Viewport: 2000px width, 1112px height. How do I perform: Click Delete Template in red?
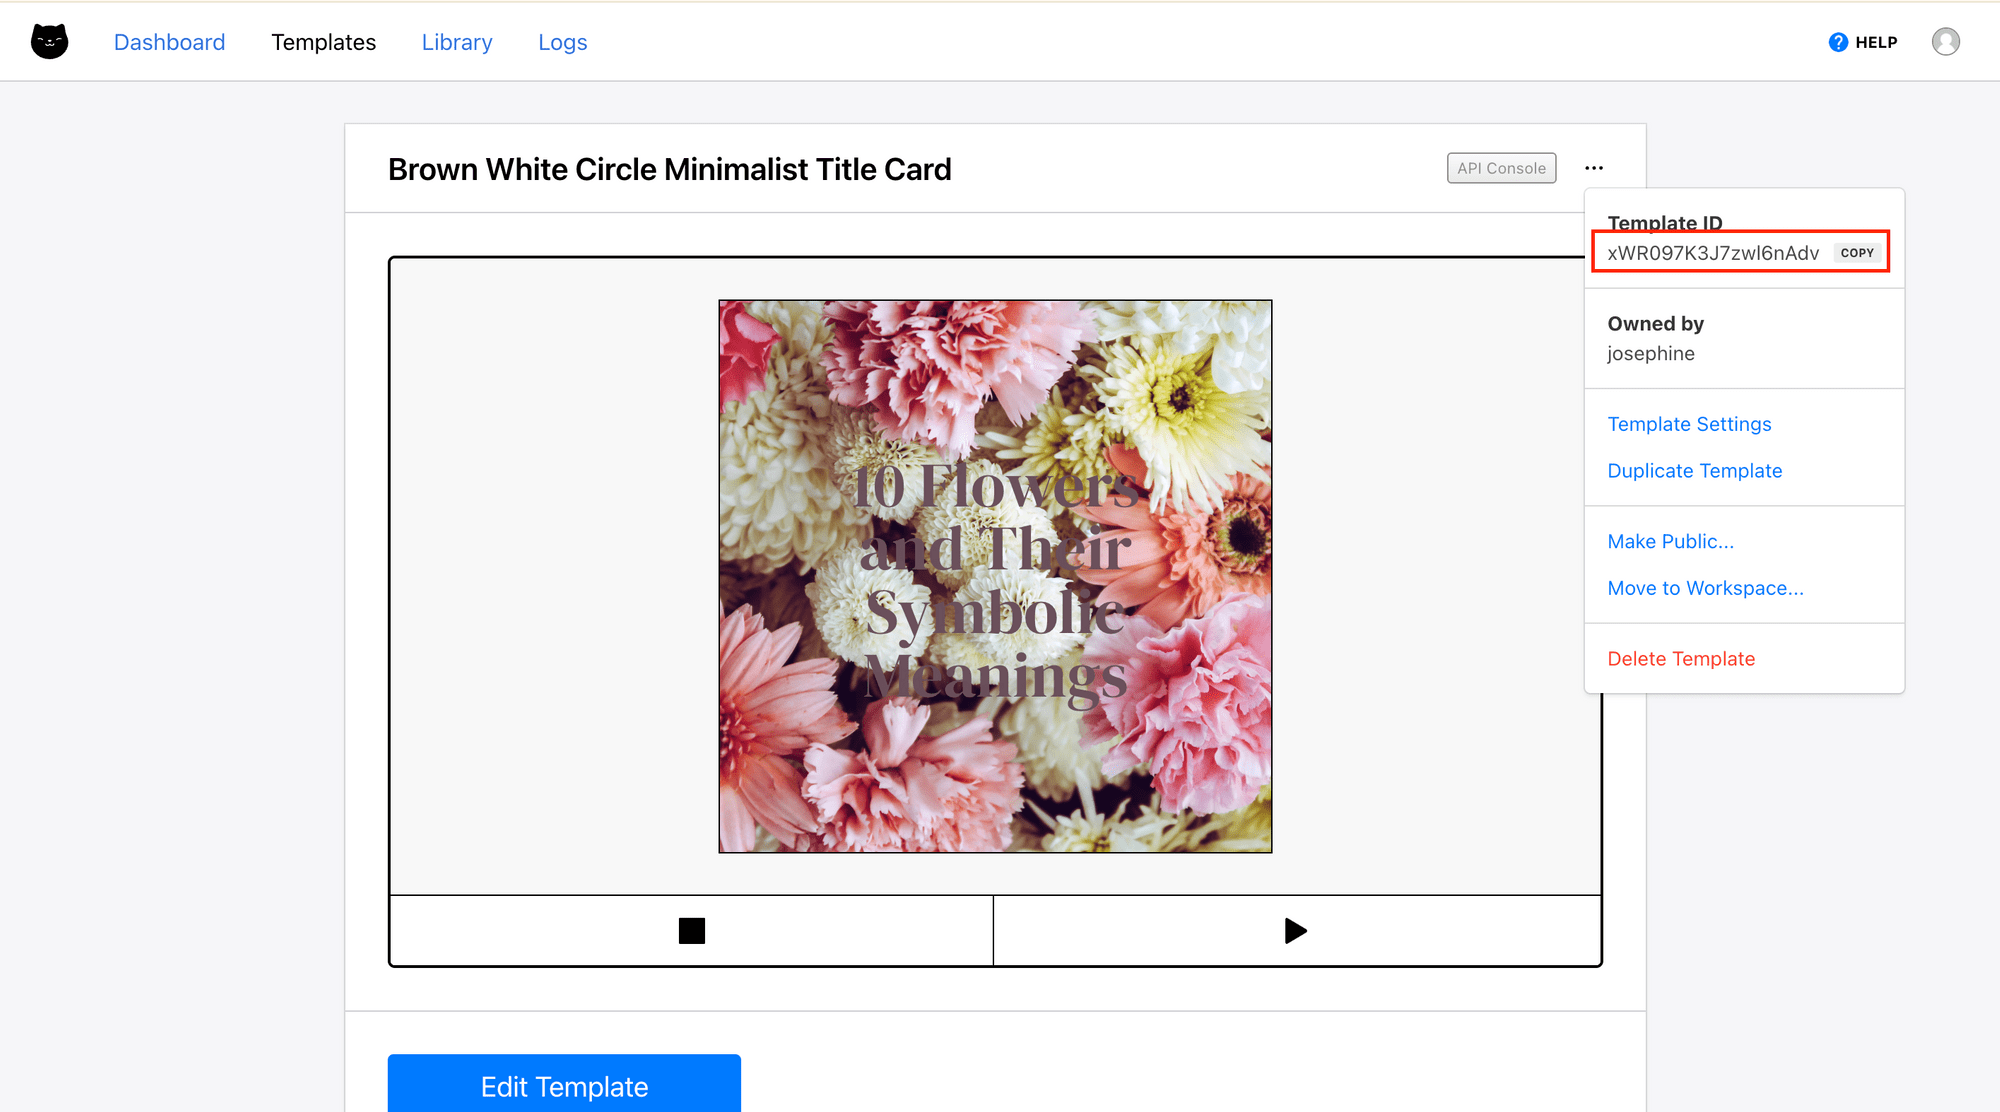tap(1681, 659)
